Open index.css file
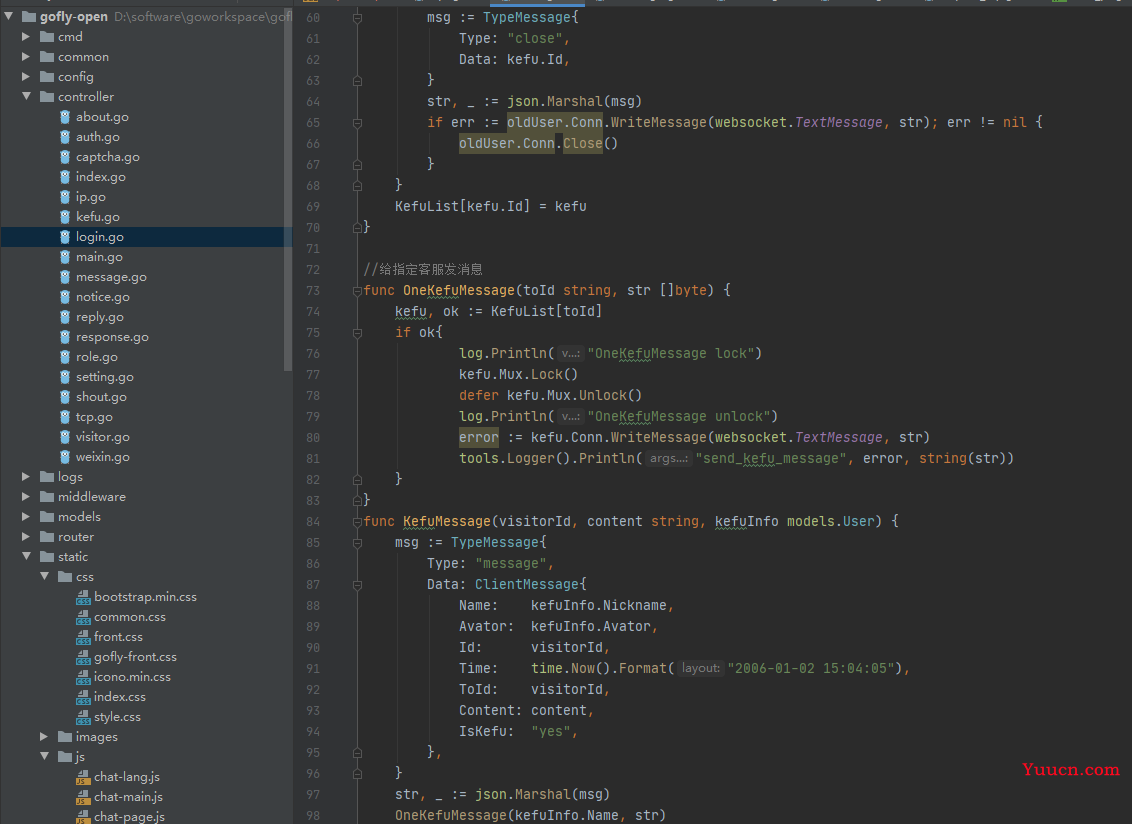The width and height of the screenshot is (1132, 824). click(x=120, y=697)
